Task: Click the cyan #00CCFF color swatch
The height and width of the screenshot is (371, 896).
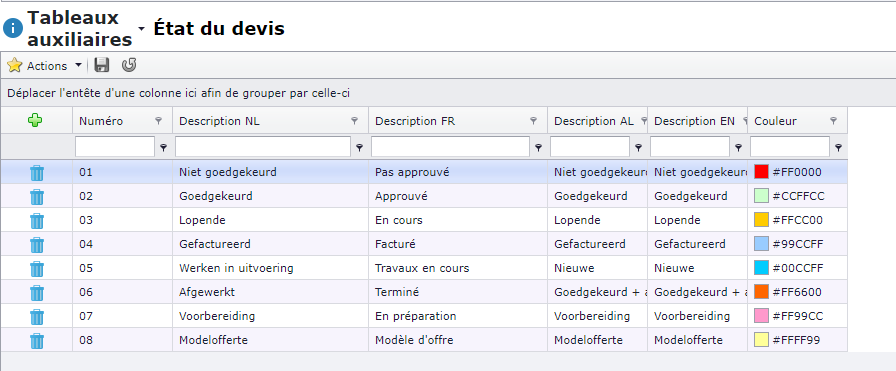Action: point(761,268)
